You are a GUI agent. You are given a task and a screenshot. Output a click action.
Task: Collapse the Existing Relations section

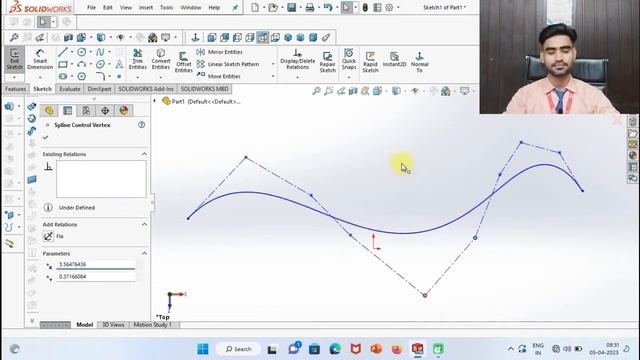[144, 154]
